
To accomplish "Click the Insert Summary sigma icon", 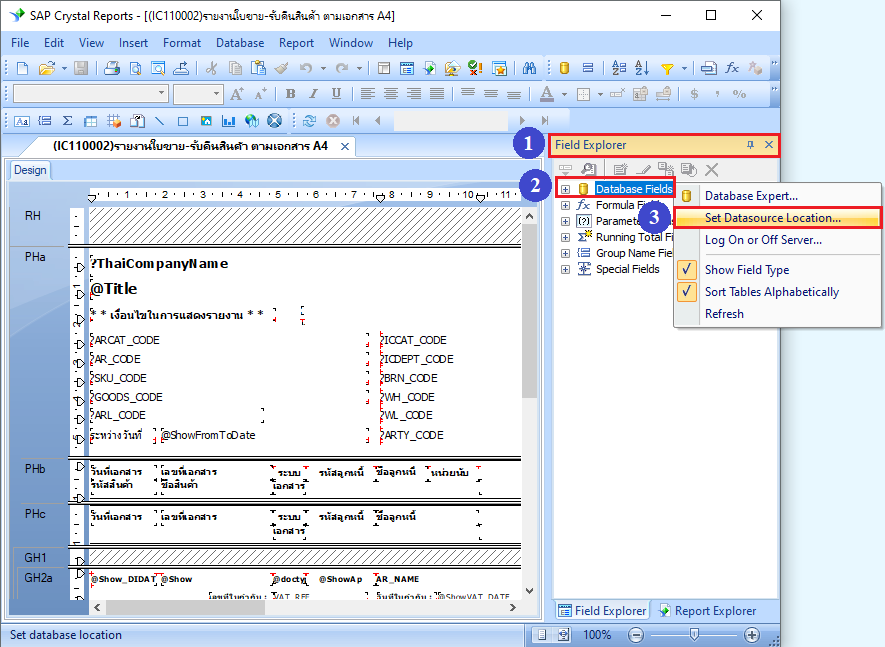I will [67, 120].
